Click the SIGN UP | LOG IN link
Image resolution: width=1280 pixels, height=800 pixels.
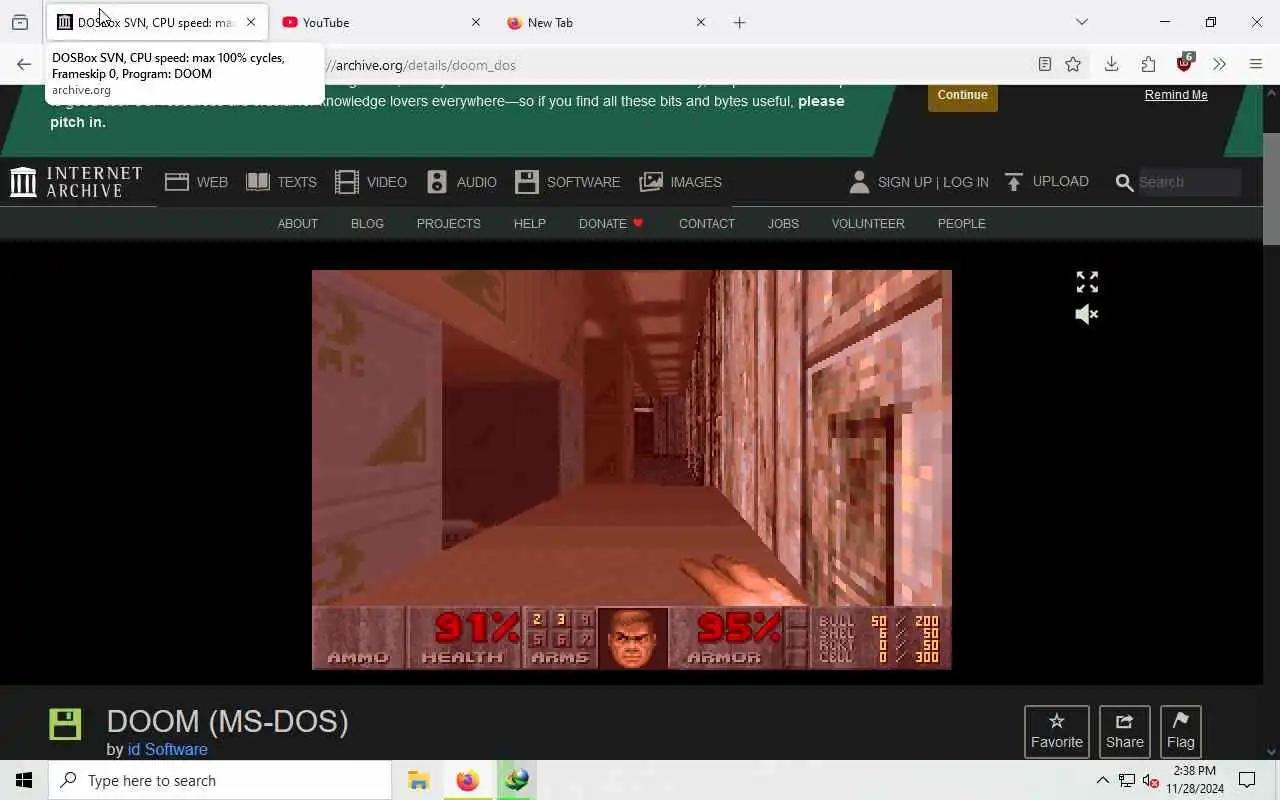point(919,182)
